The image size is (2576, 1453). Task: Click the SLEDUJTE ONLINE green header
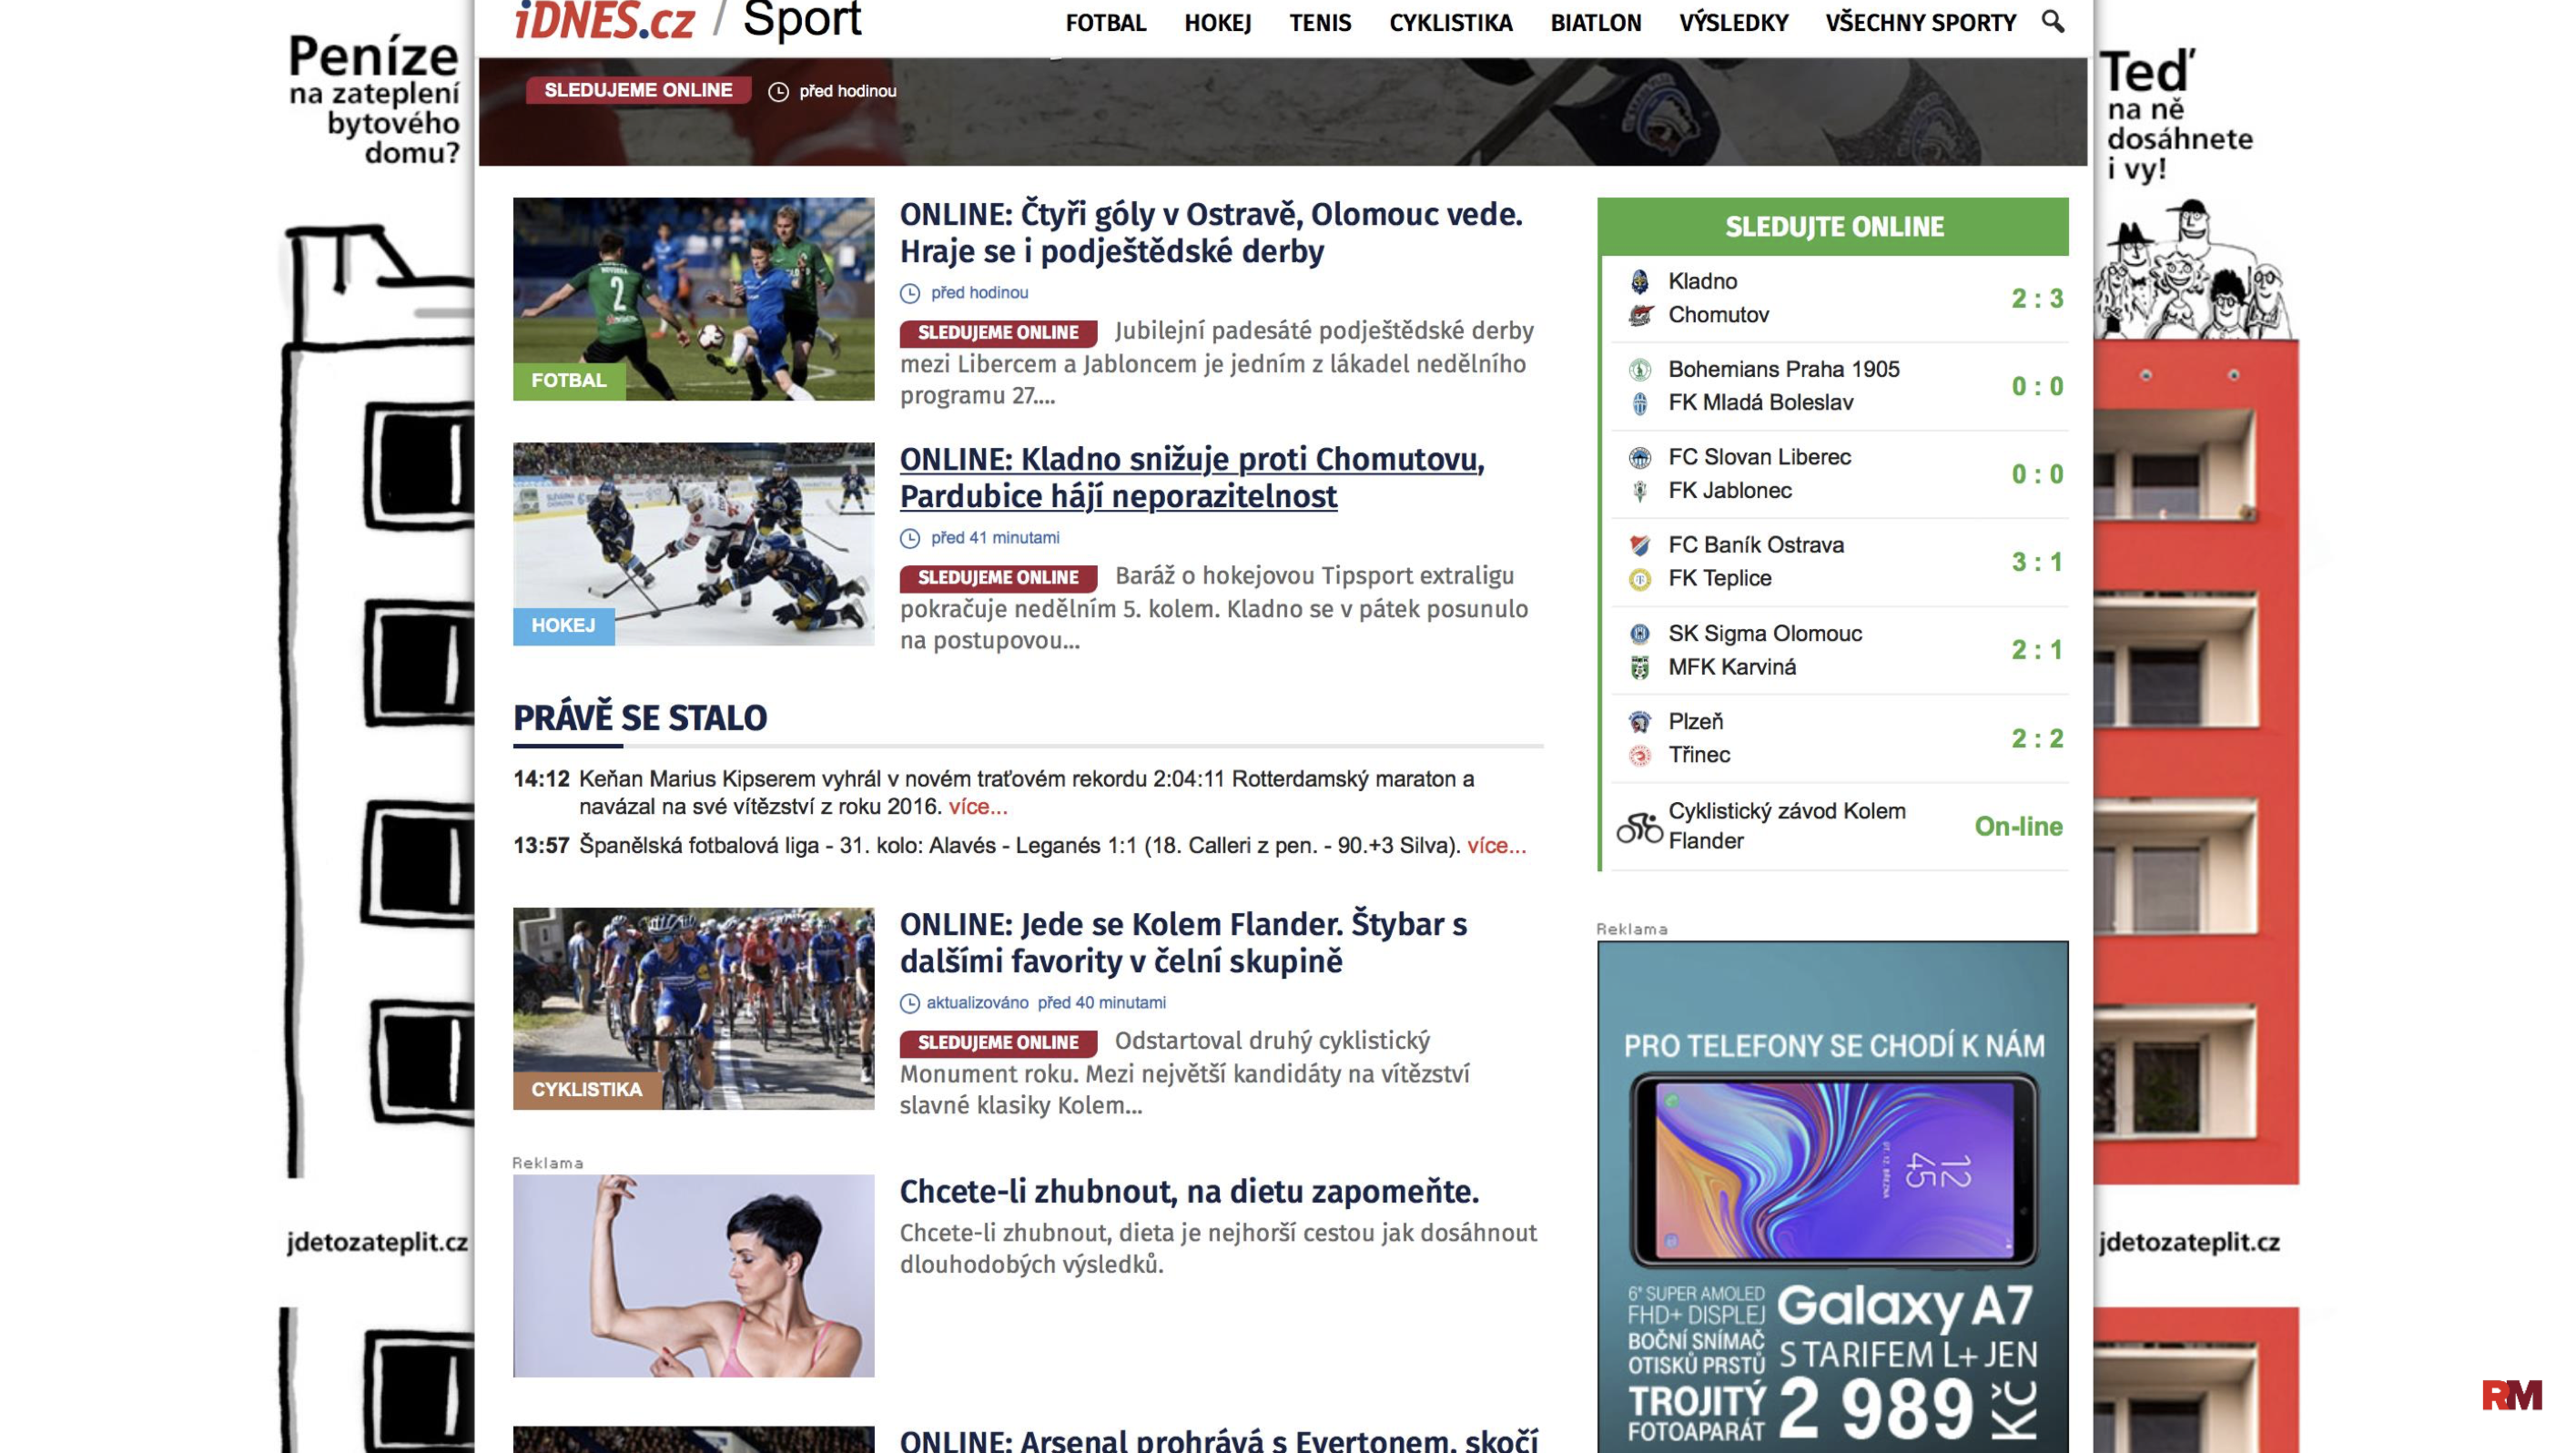[x=1833, y=227]
